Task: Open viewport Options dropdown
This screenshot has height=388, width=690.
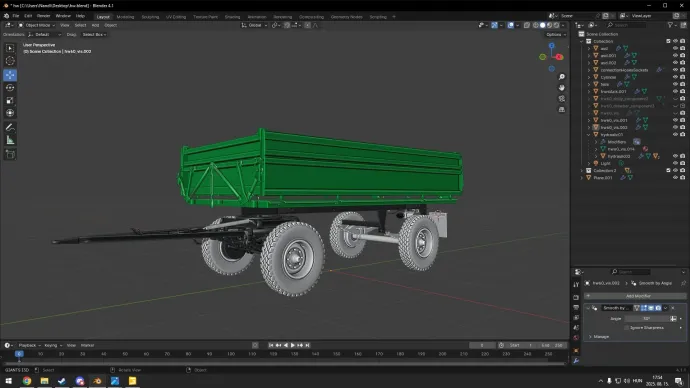Action: [x=556, y=34]
